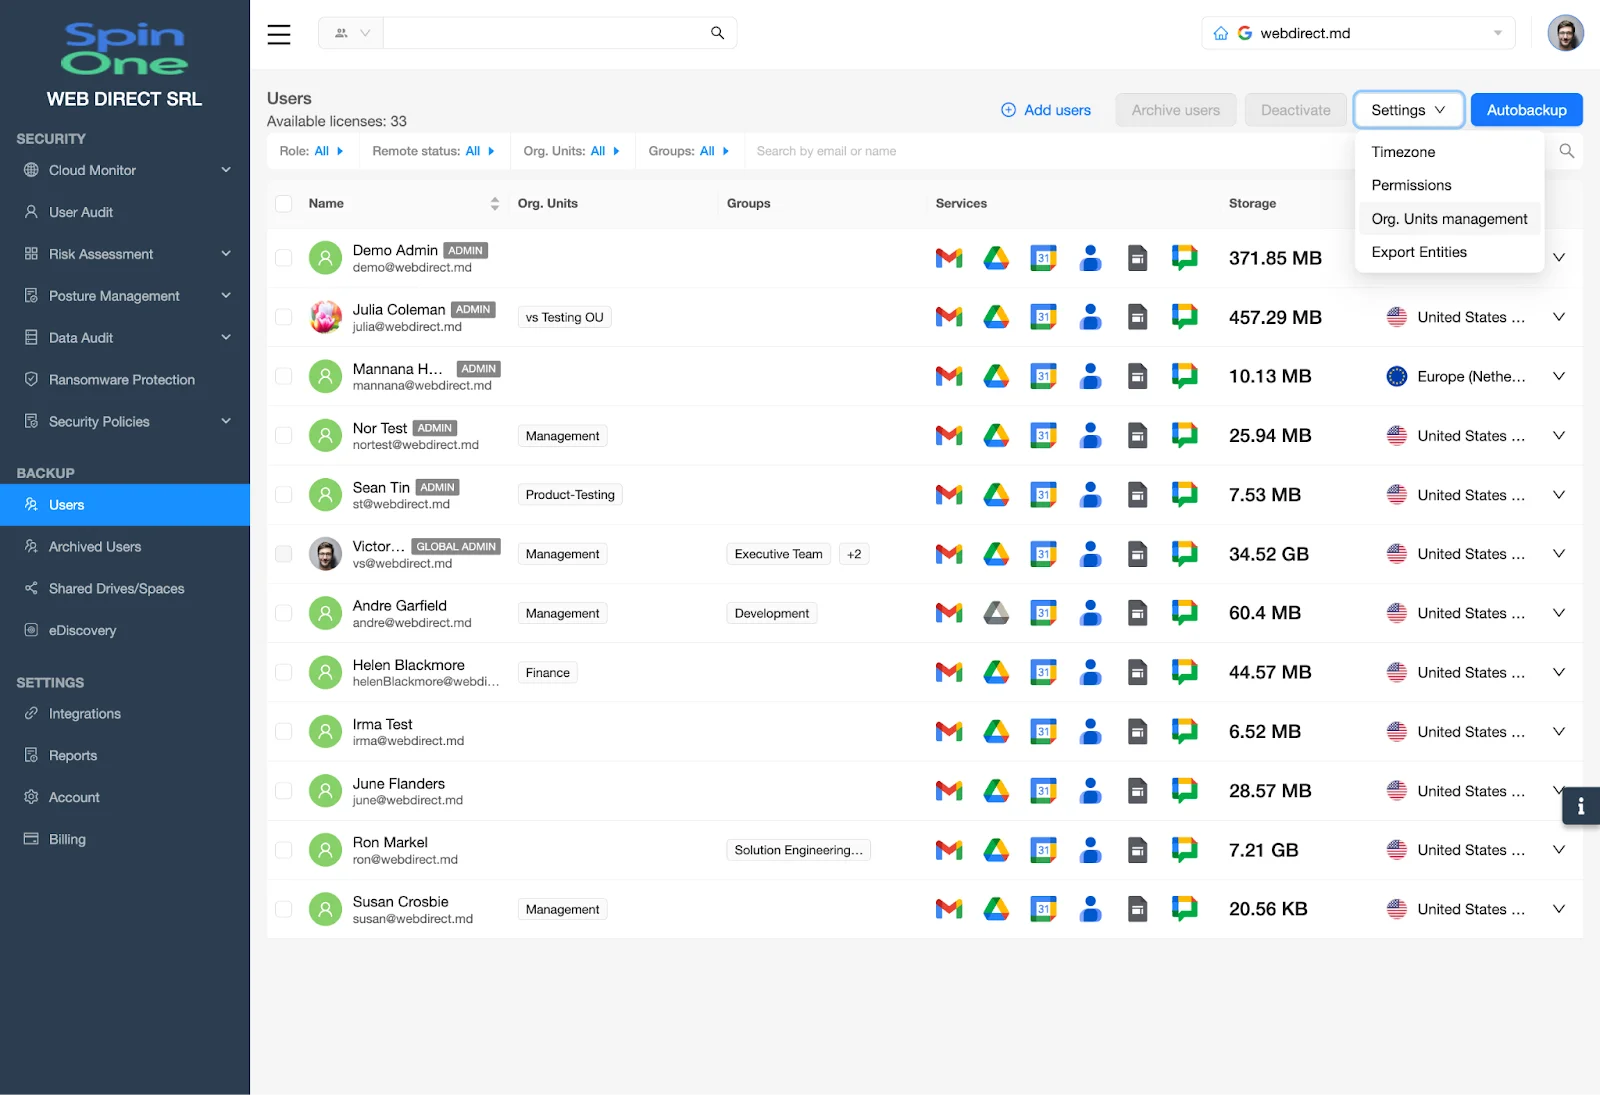The height and width of the screenshot is (1095, 1600).
Task: Select Org. Units management from Settings menu
Action: click(x=1449, y=218)
